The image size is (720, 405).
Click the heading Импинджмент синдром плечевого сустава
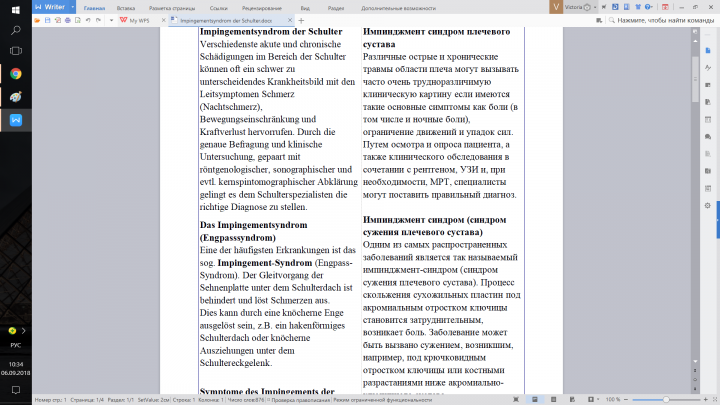click(x=436, y=38)
